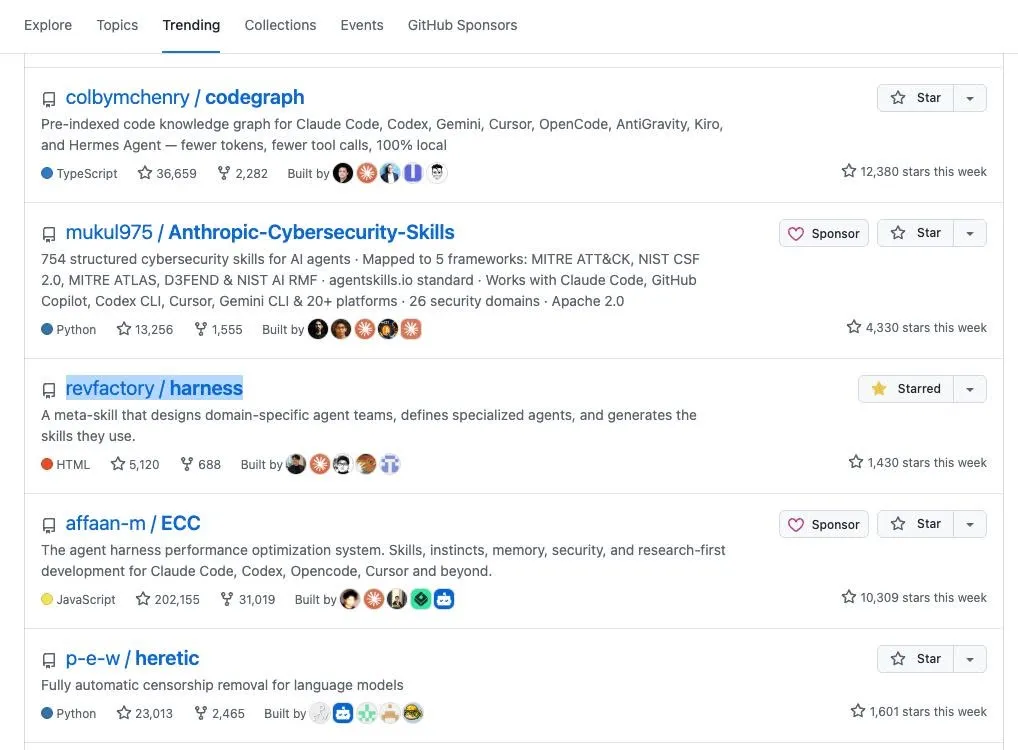Screen dimensions: 1018x750
Task: Sponsor mukul975 via the Sponsor button
Action: click(824, 233)
